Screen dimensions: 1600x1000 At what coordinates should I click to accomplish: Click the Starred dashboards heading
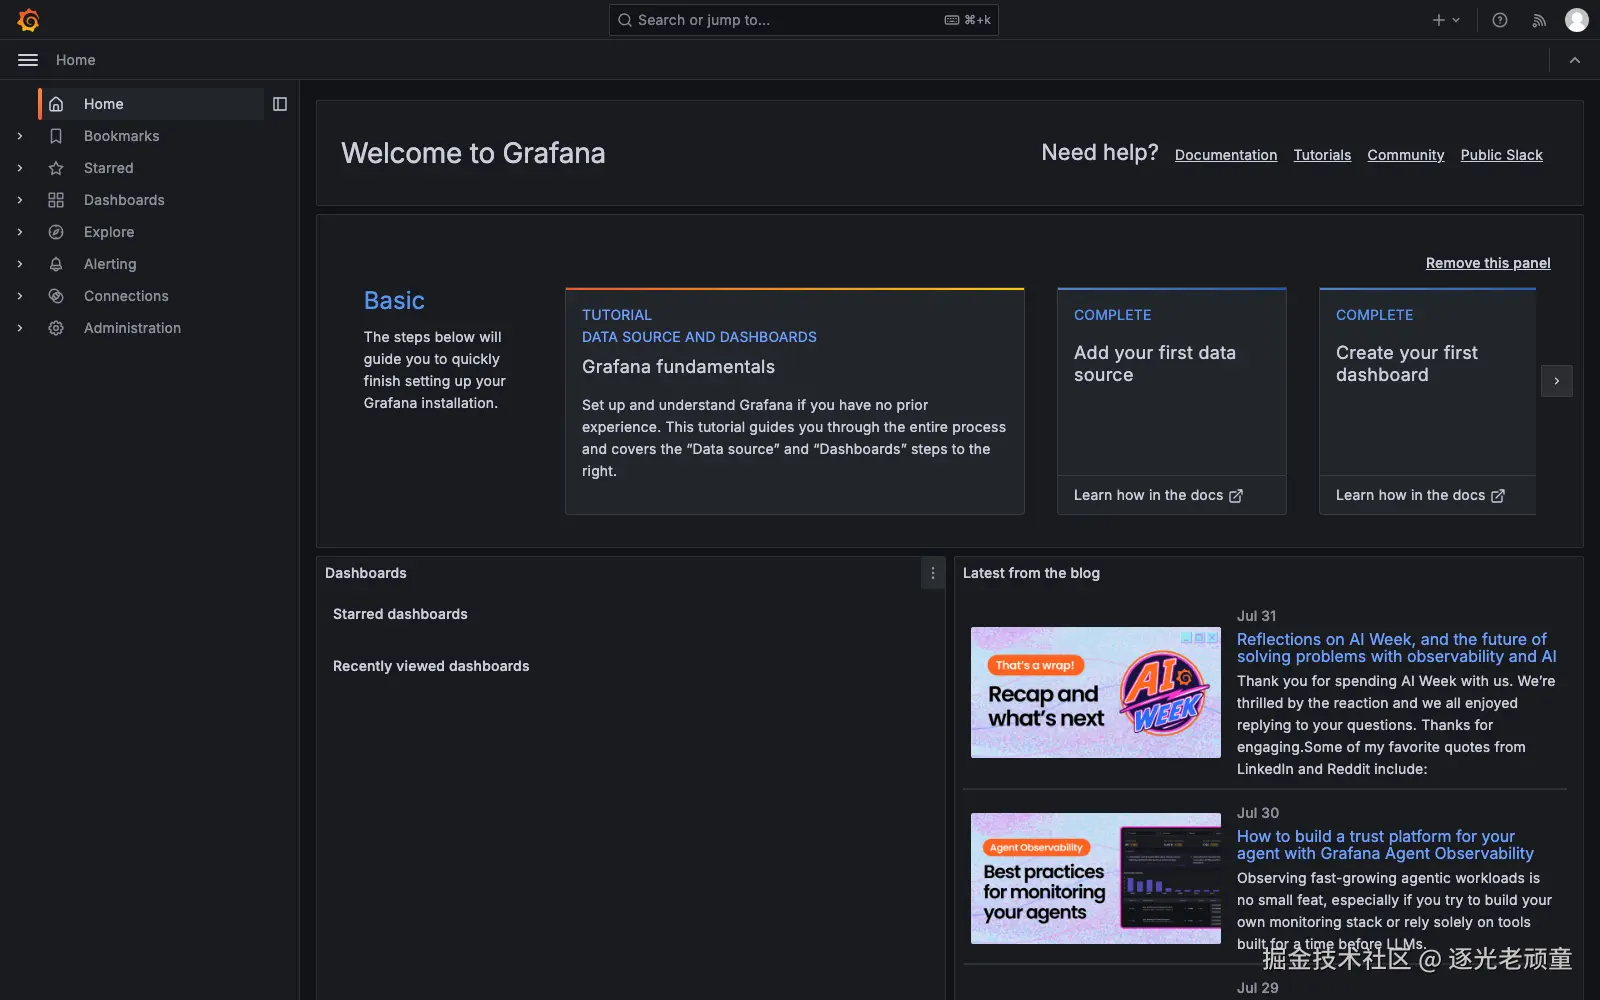400,614
